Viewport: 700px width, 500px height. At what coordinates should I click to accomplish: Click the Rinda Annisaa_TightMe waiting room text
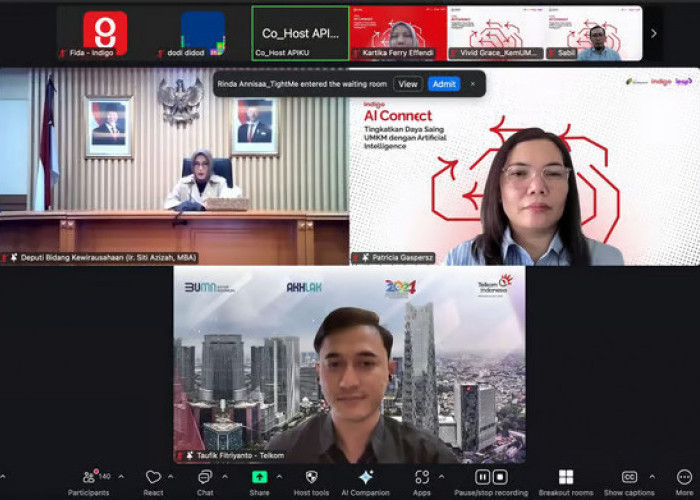(302, 84)
